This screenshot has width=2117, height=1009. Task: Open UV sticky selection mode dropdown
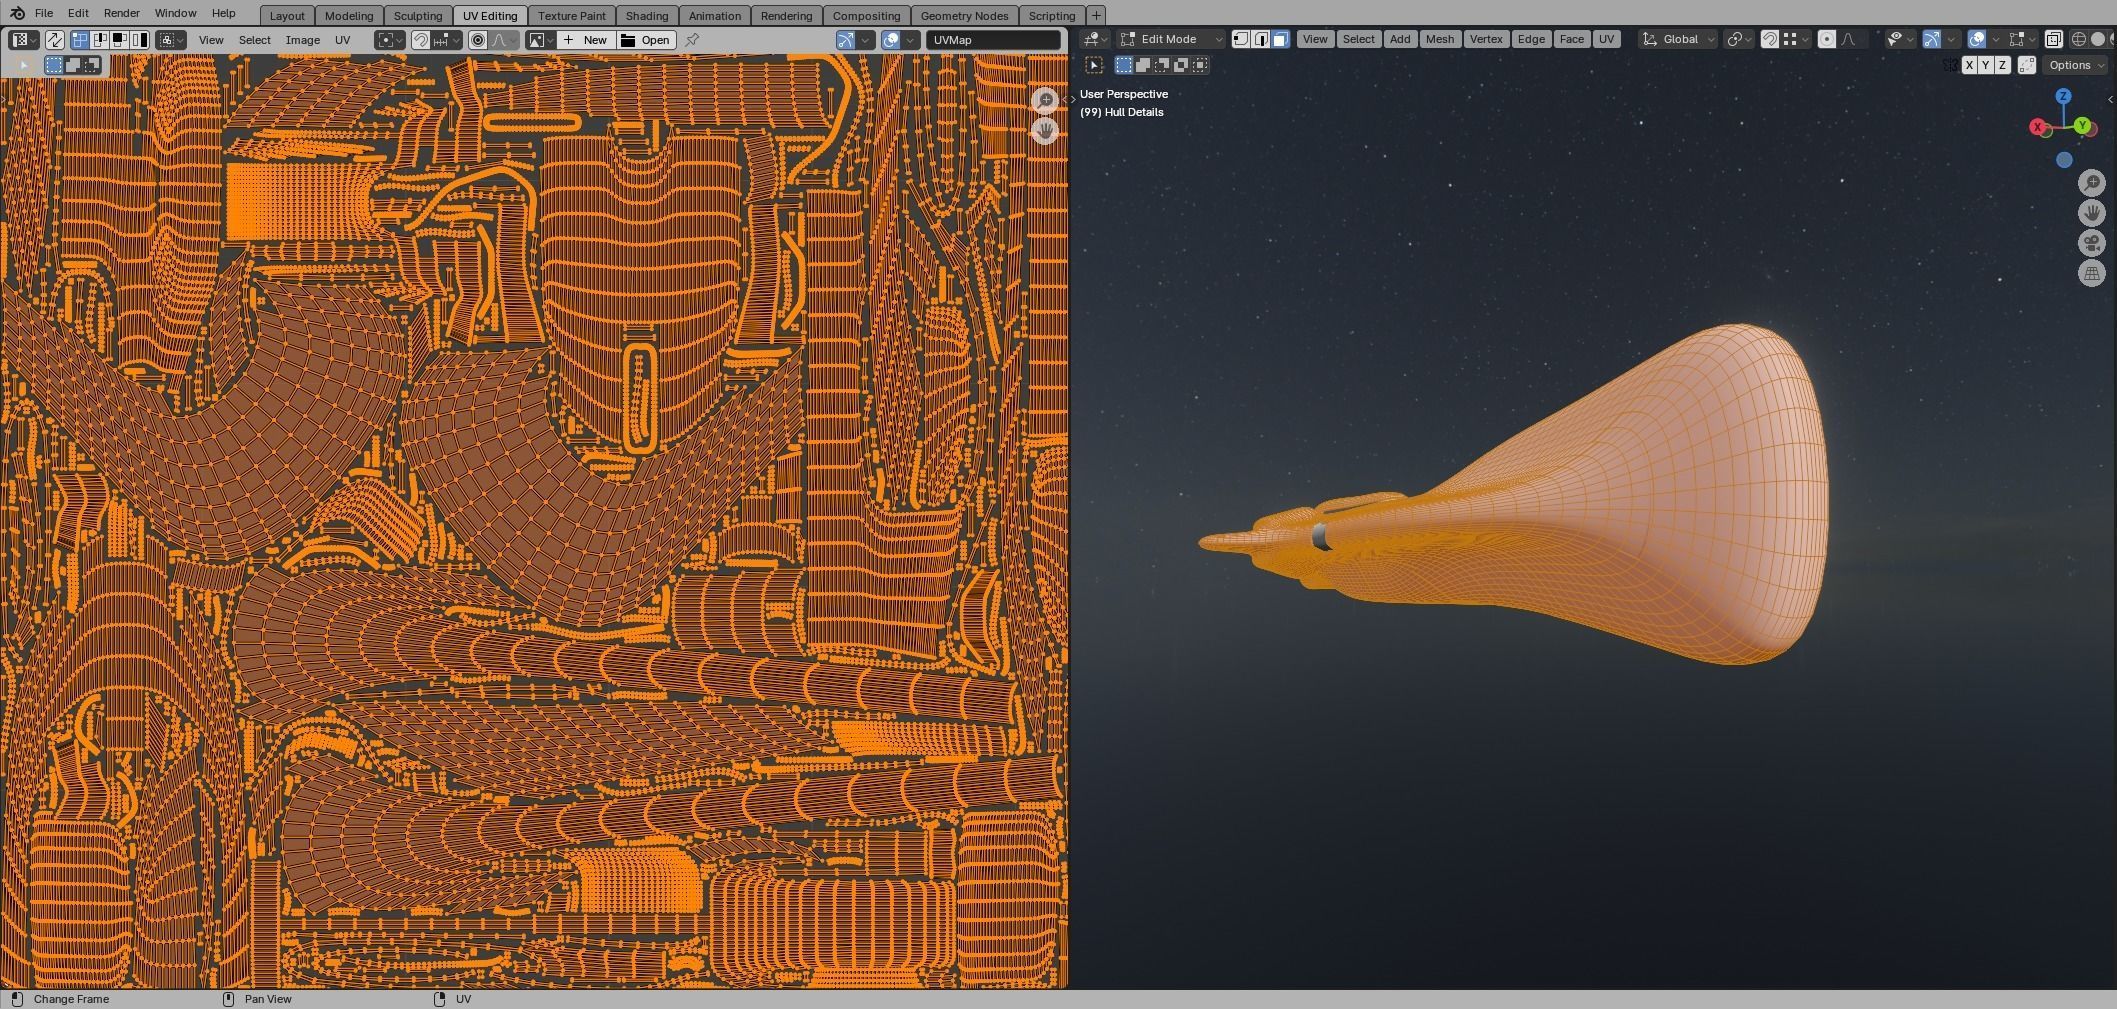pos(170,40)
